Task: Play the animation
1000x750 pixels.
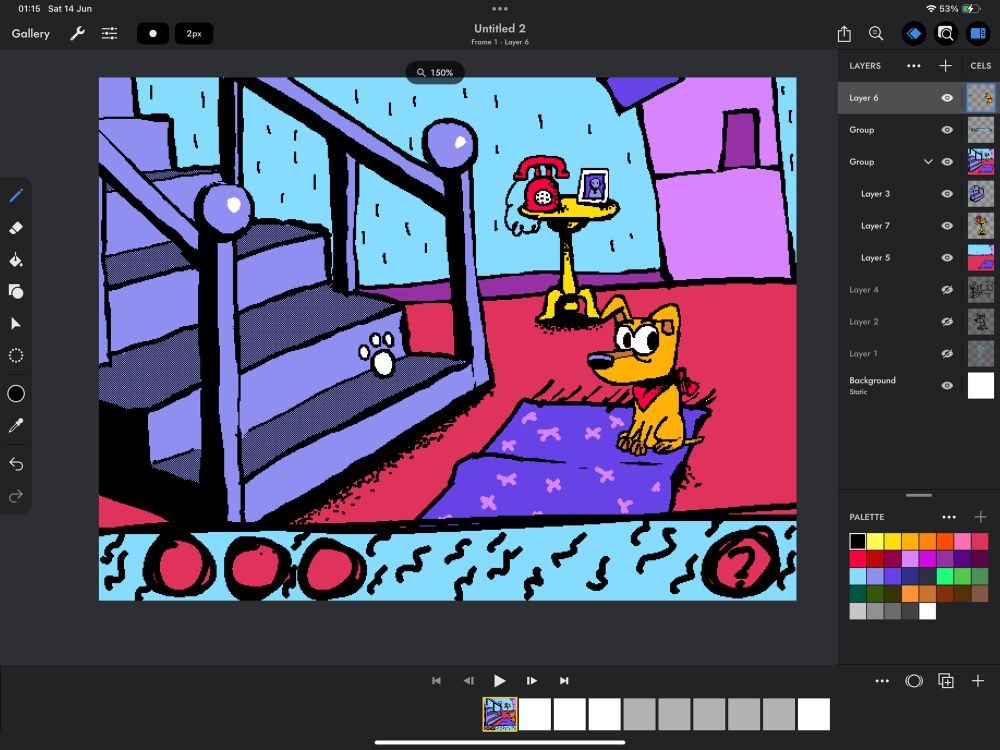Action: (x=500, y=681)
